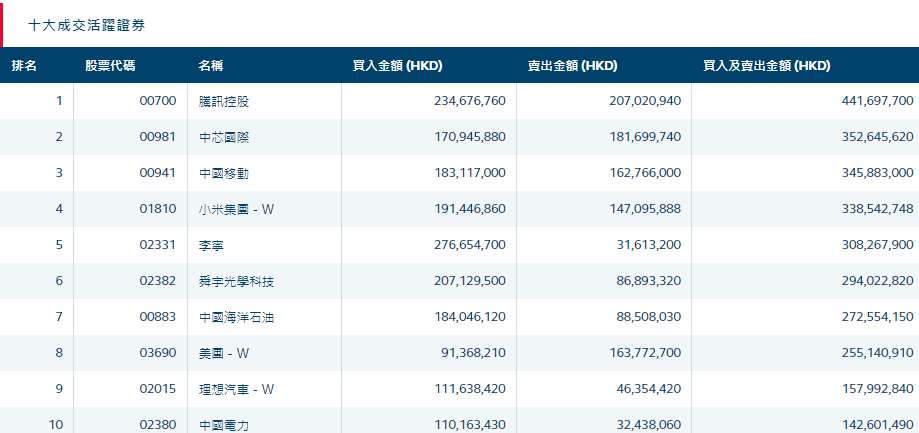The width and height of the screenshot is (919, 433).
Task: Click total amount 157,992,840
Action: tap(877, 388)
